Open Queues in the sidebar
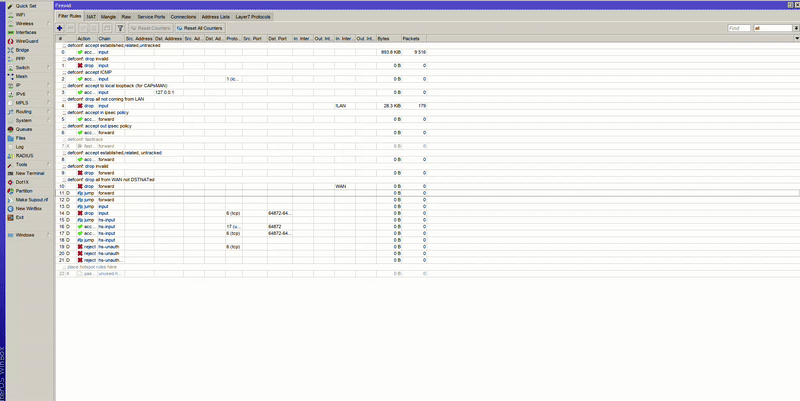800x401 pixels. [x=23, y=129]
